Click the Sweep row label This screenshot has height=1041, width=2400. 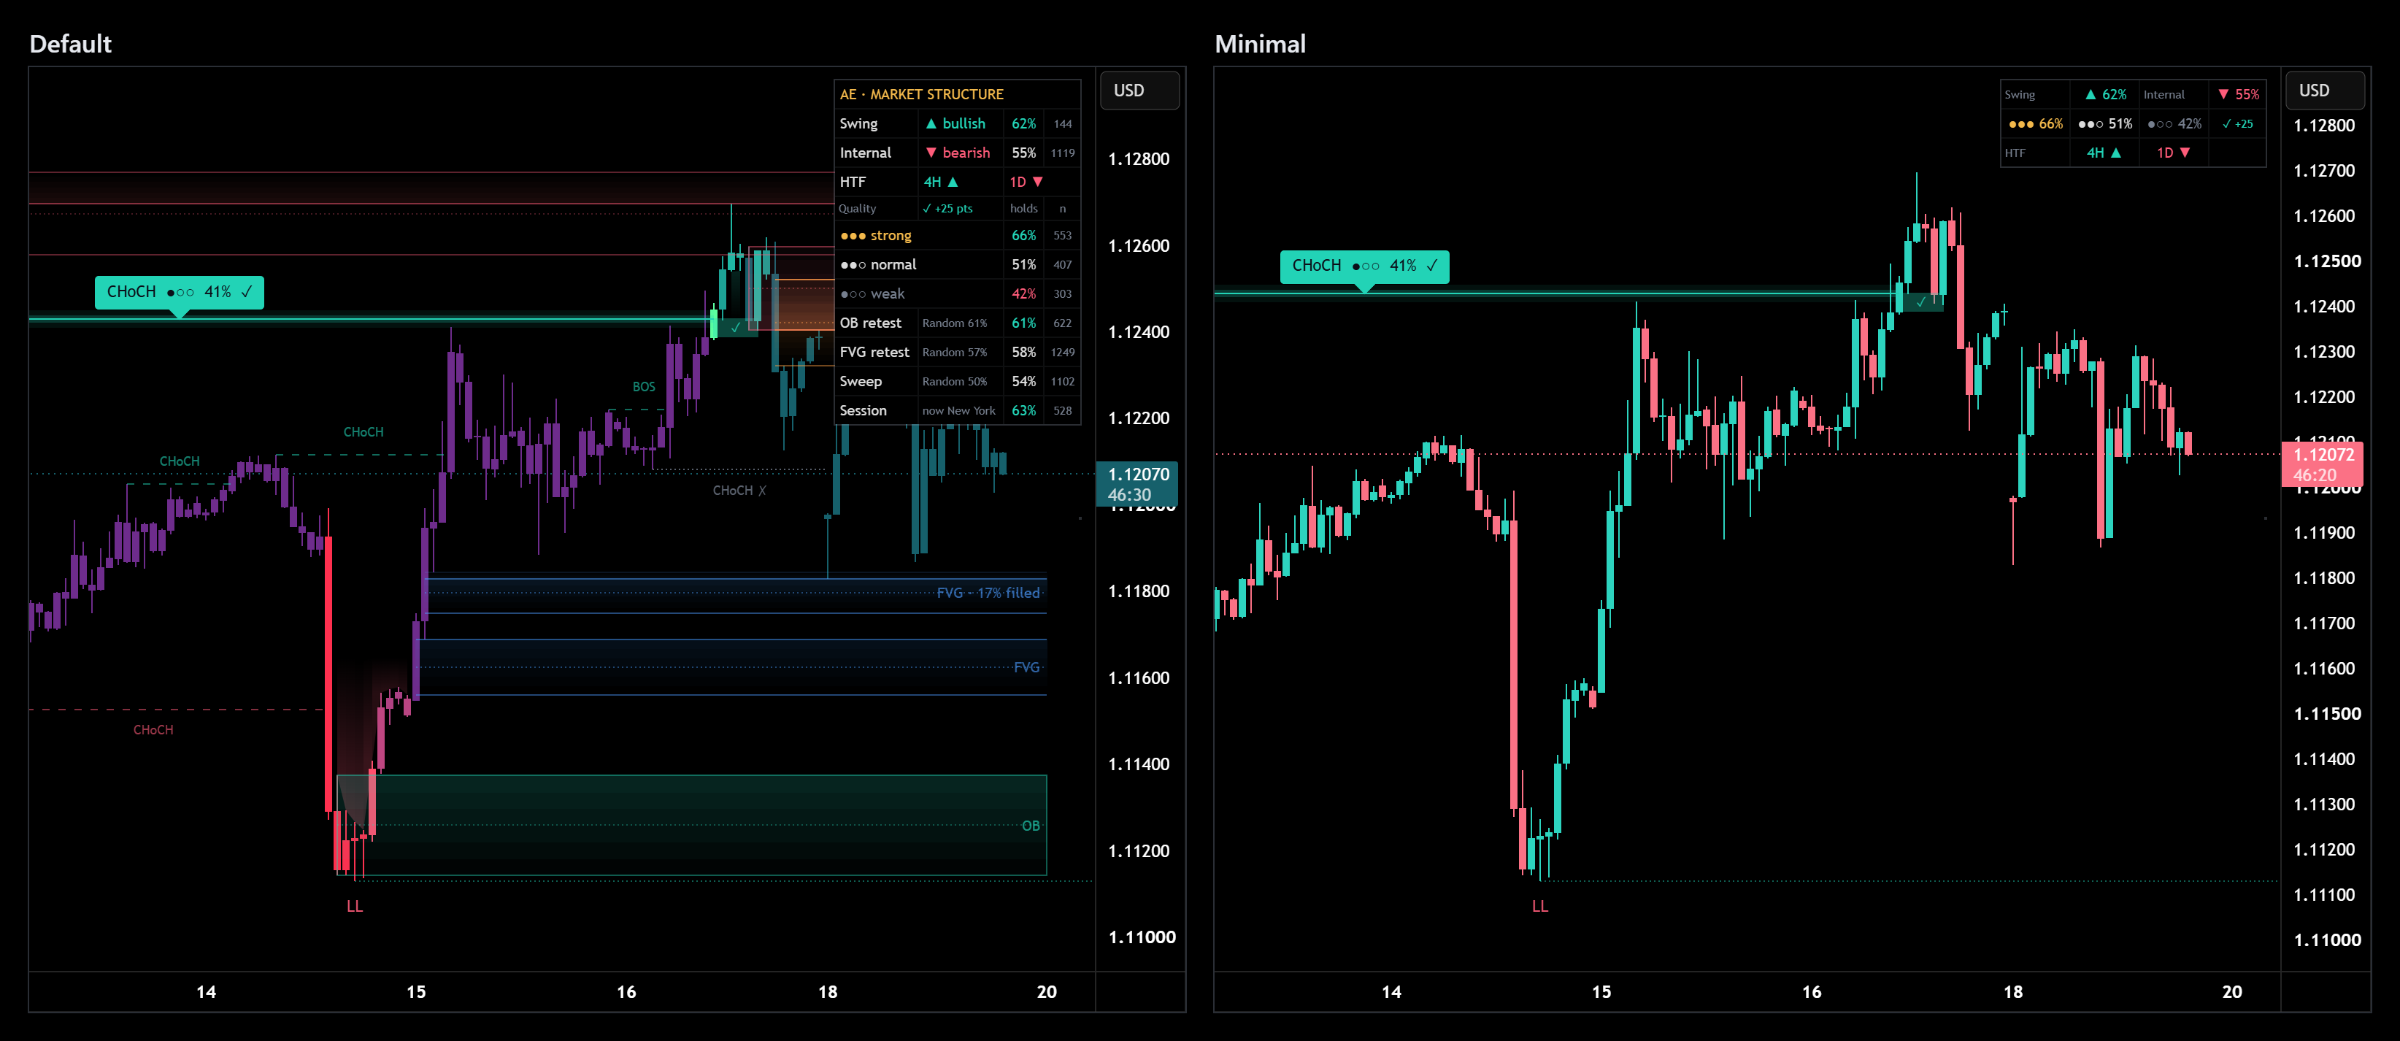861,382
